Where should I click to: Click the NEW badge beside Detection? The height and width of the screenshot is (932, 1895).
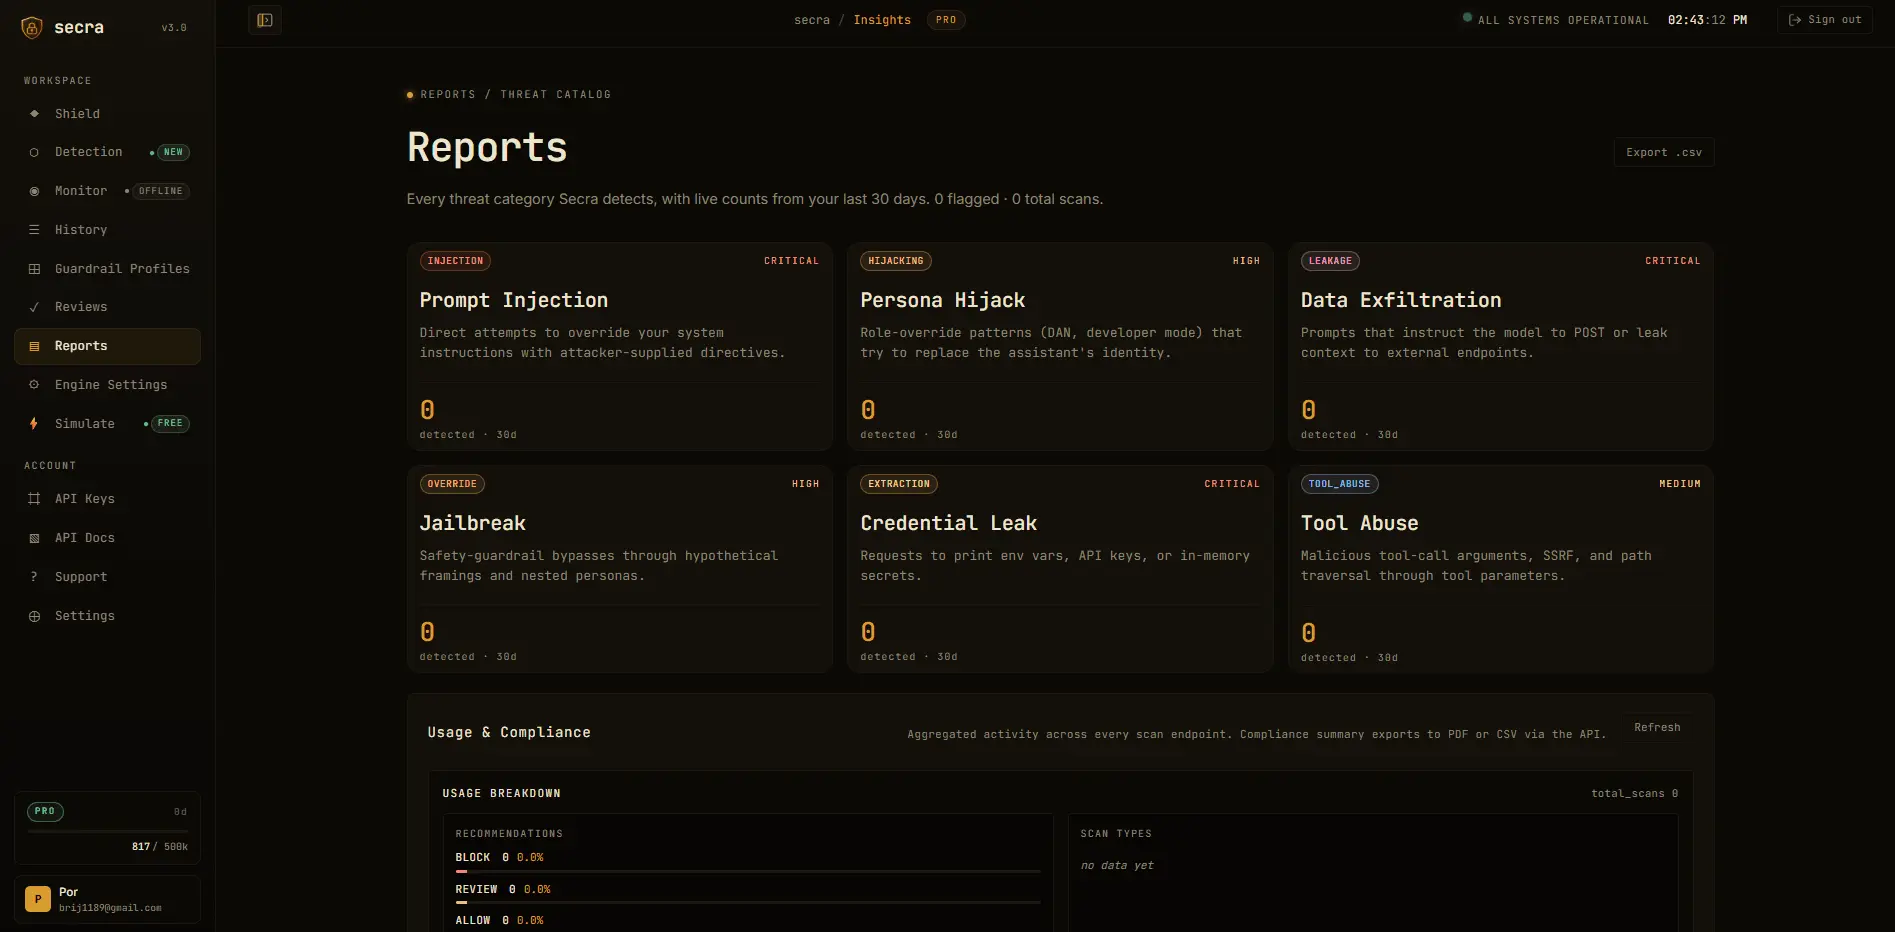174,152
